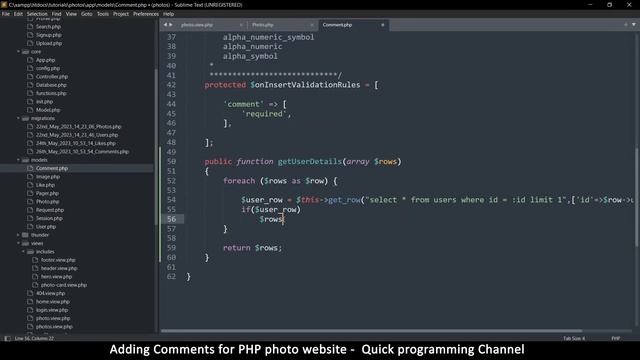The height and width of the screenshot is (360, 640).
Task: Open Upload.php in sidebar
Action: coord(49,43)
